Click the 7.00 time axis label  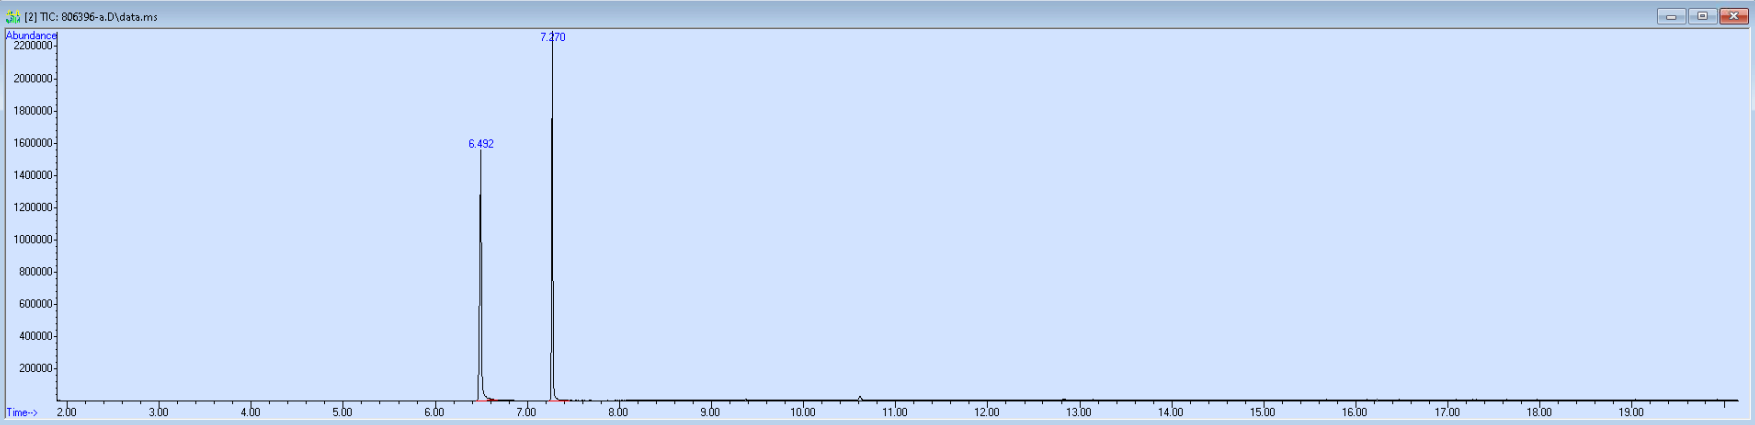pyautogui.click(x=526, y=412)
